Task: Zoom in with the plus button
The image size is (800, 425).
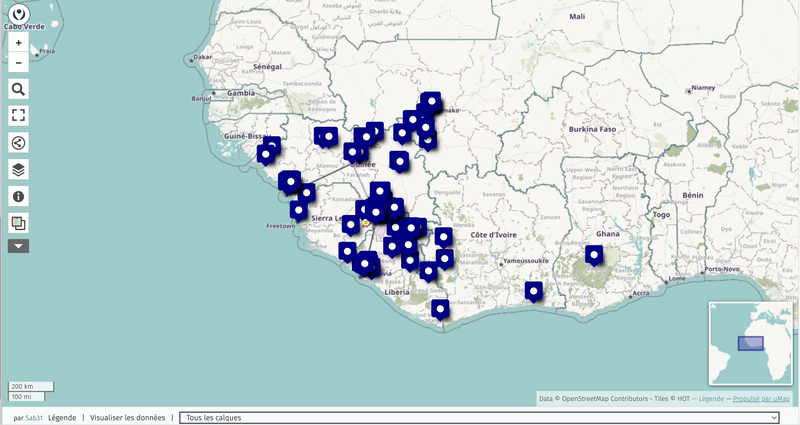Action: click(x=18, y=43)
